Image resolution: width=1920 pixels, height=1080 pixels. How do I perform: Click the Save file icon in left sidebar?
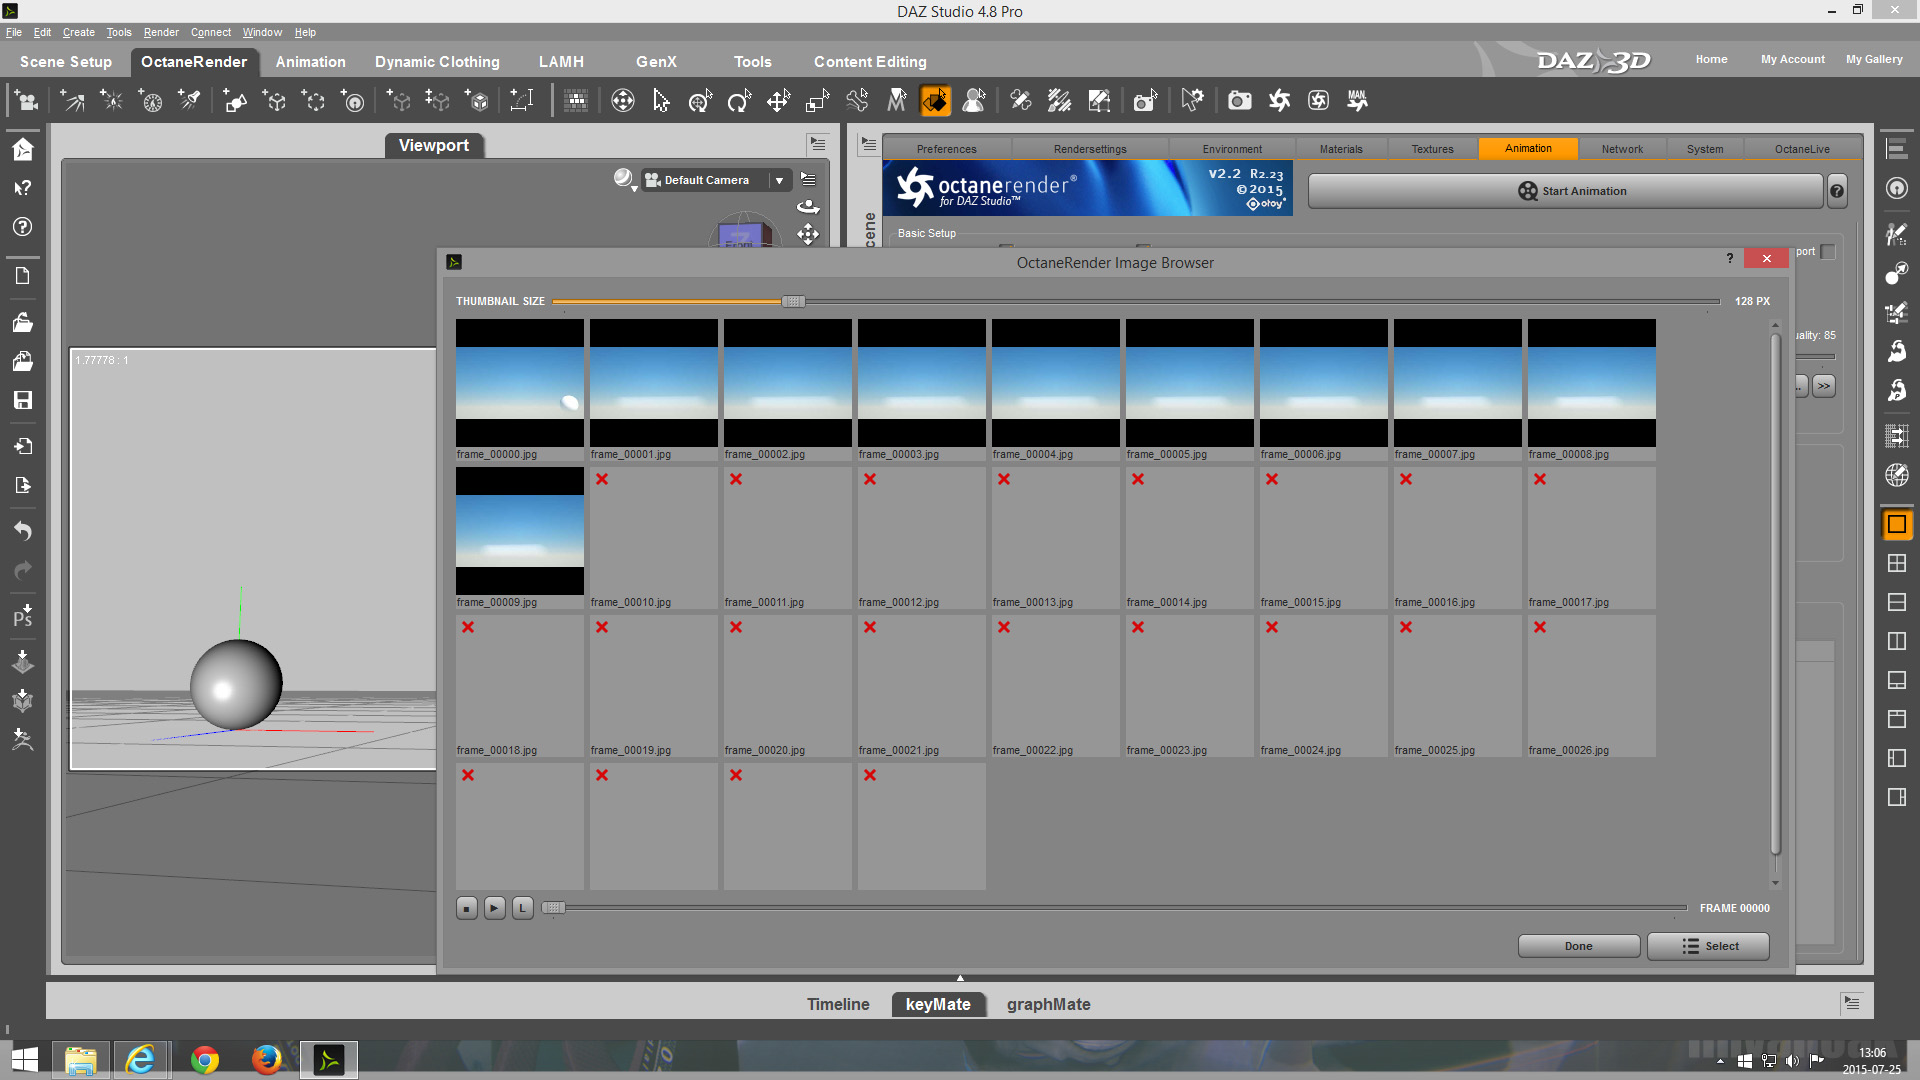click(22, 400)
